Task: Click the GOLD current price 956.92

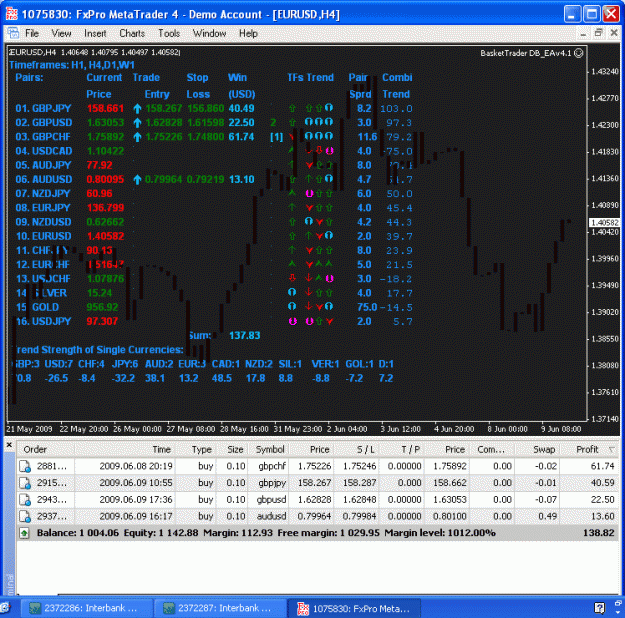Action: (102, 307)
